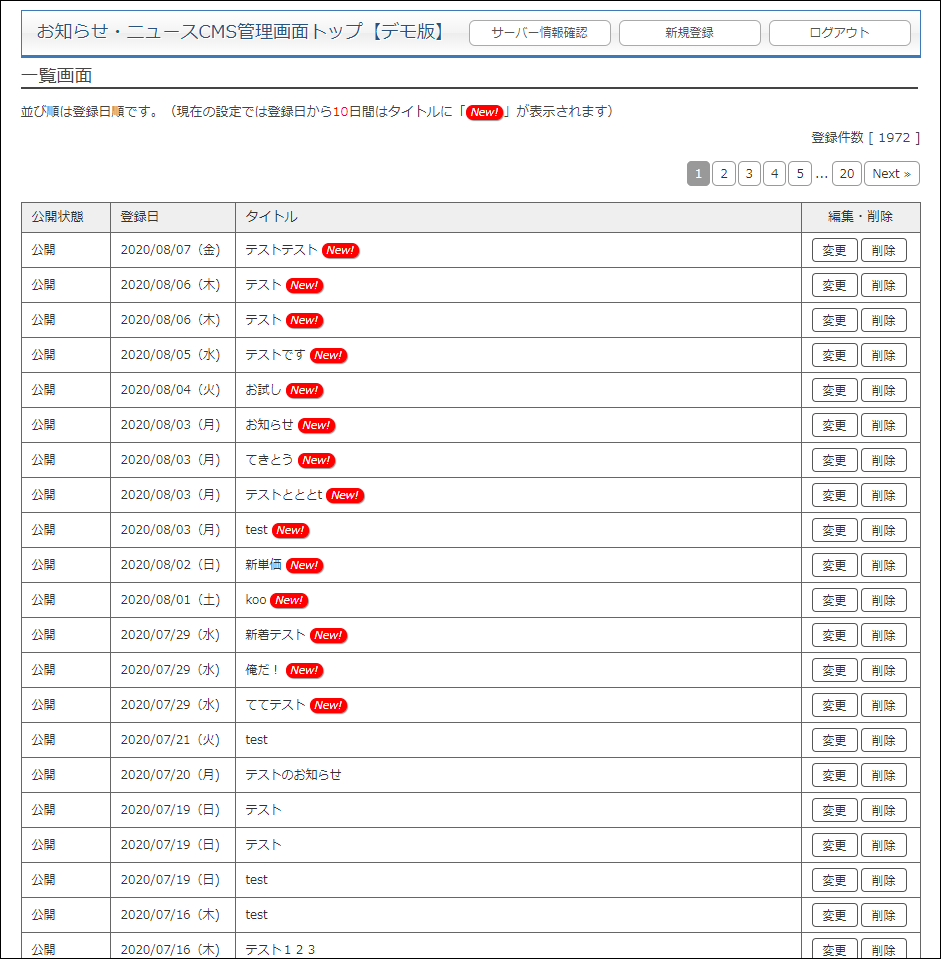The image size is (941, 959).
Task: Select page 5 in the pager
Action: [798, 173]
